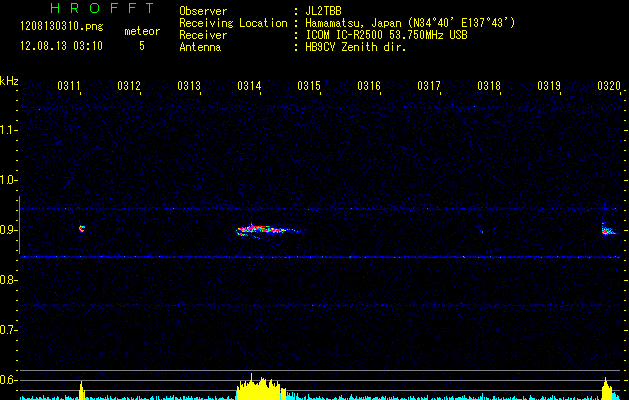Screen dimensions: 629x400
Task: Click the file name 1208130310.png
Action: click(x=59, y=20)
